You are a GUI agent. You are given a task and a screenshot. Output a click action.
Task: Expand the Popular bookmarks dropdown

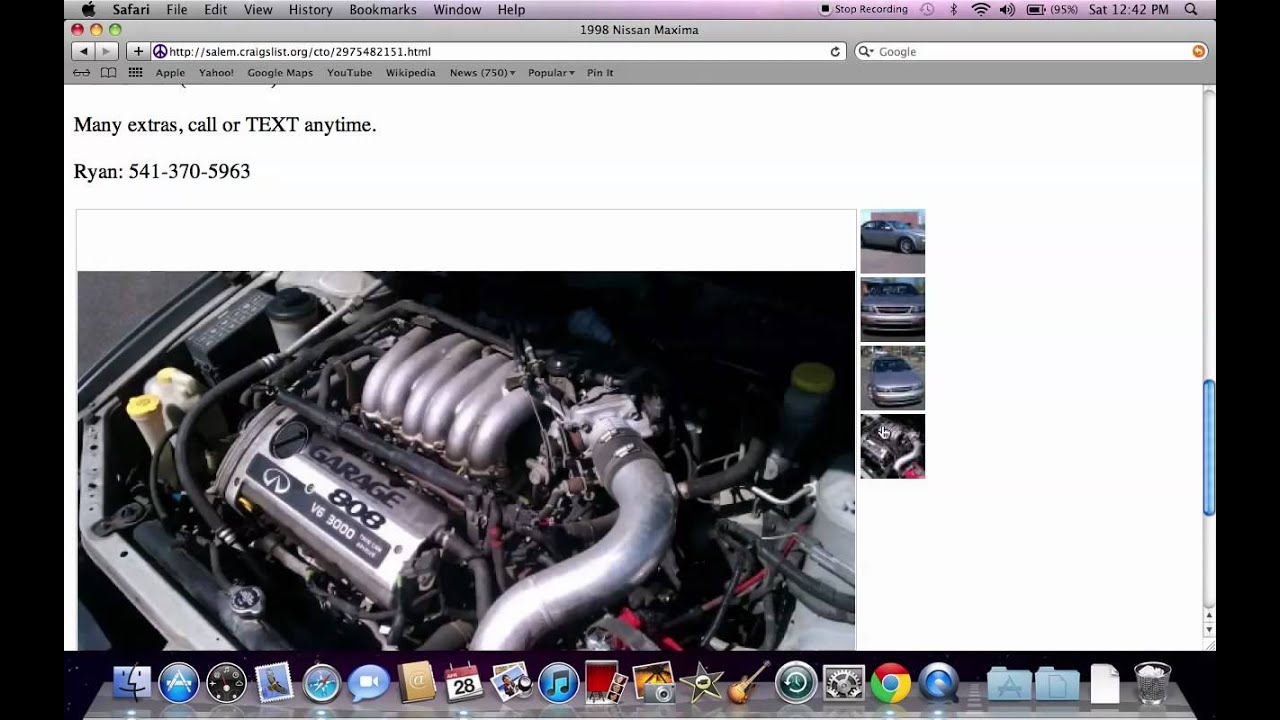point(551,73)
